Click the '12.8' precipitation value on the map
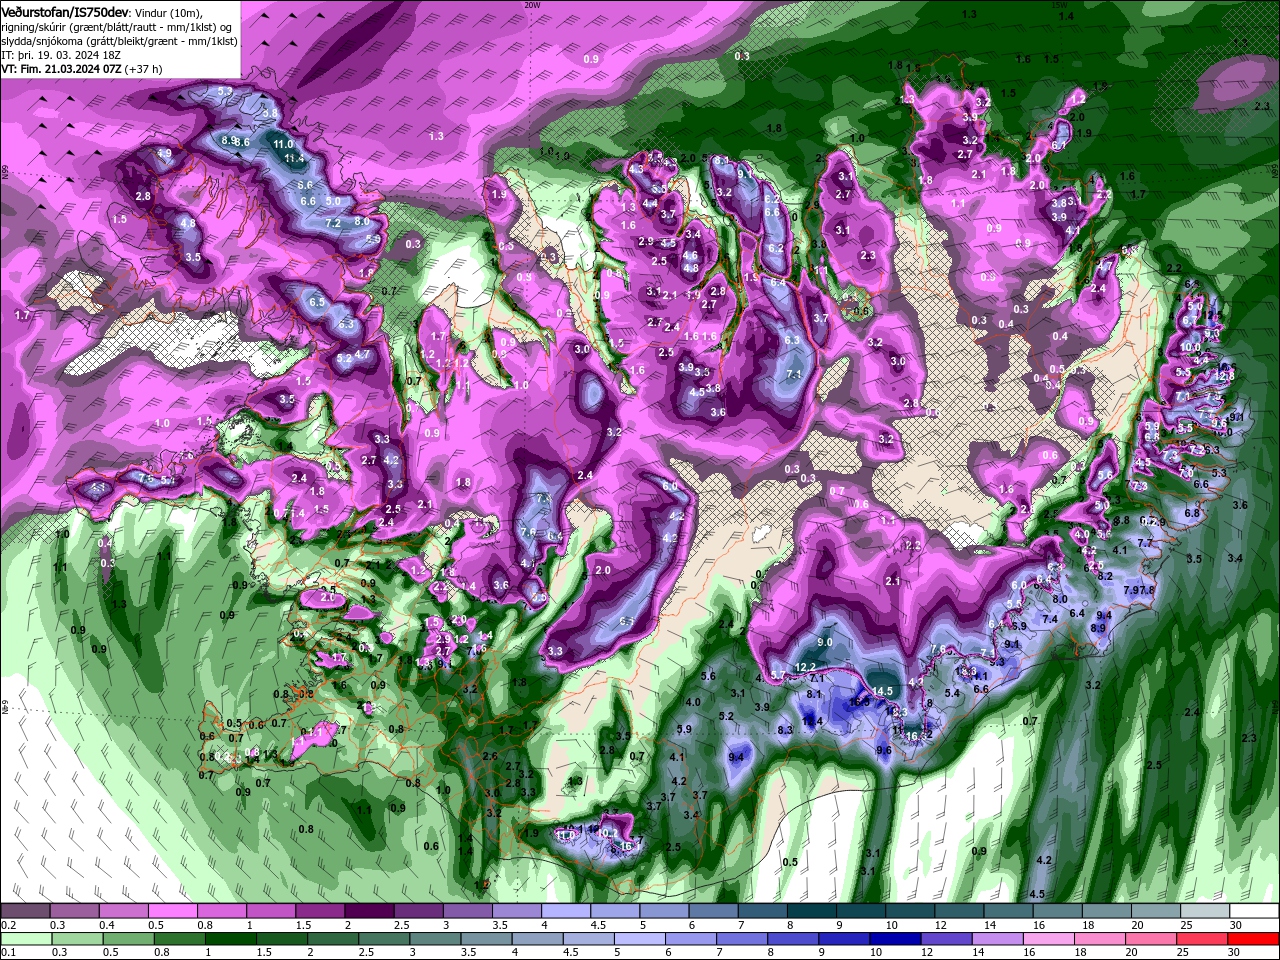This screenshot has width=1280, height=960. point(1225,375)
